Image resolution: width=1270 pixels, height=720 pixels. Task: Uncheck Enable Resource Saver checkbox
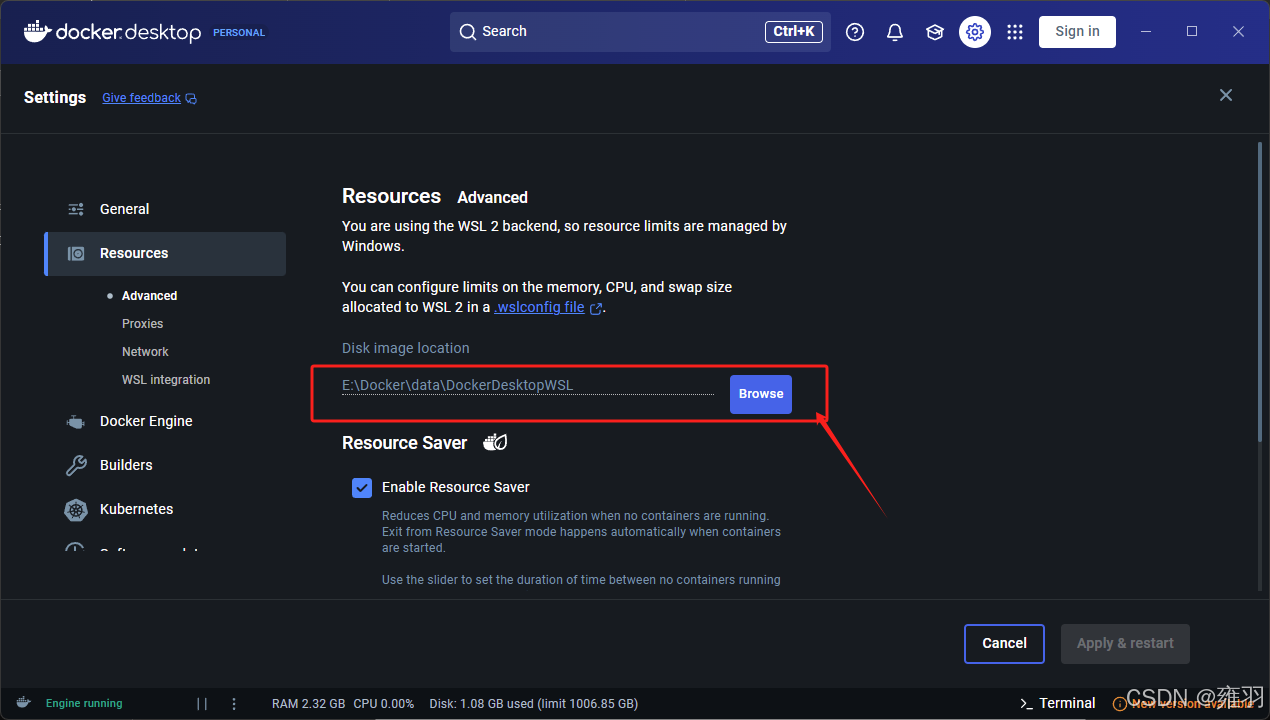(362, 487)
